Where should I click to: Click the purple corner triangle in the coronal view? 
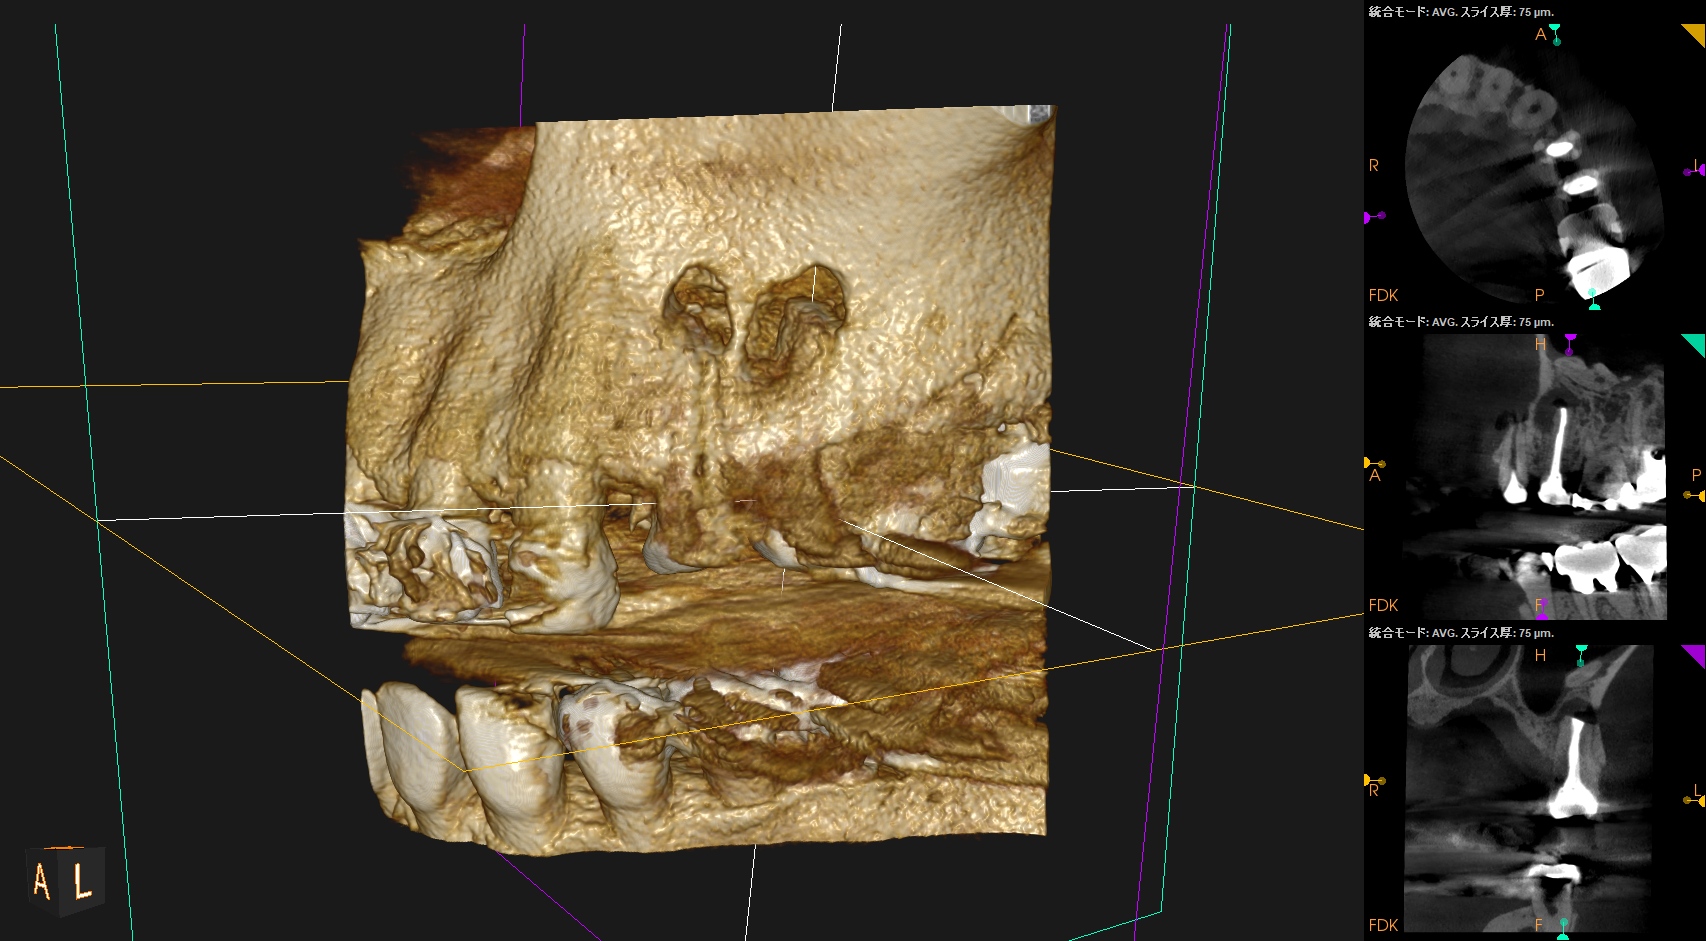click(x=1694, y=655)
